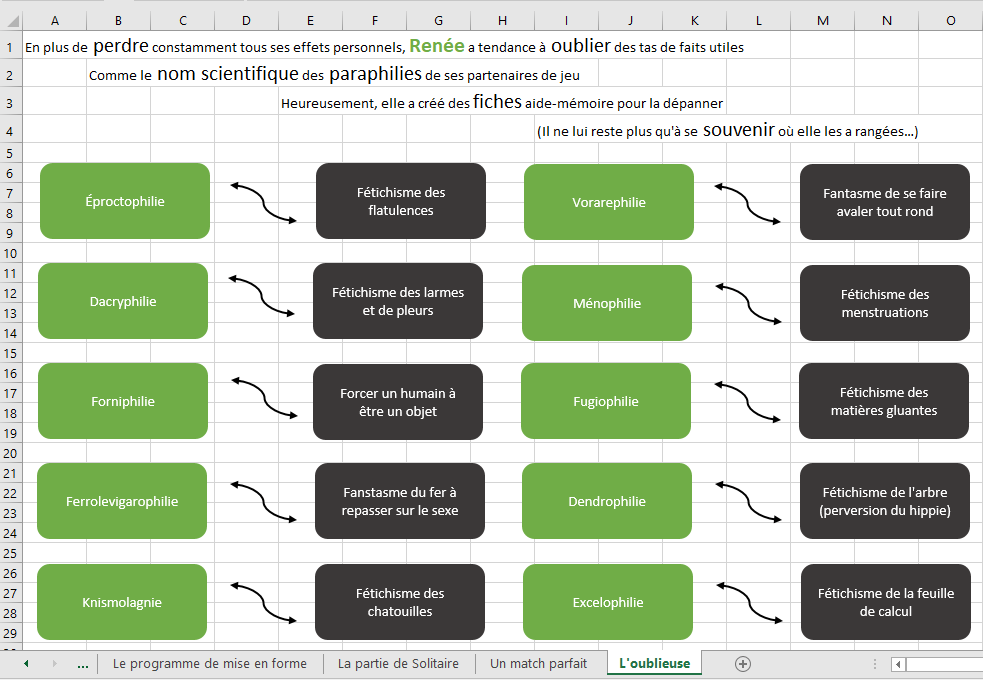Image resolution: width=983 pixels, height=680 pixels.
Task: Click the Select All corner of the grid
Action: click(x=10, y=20)
